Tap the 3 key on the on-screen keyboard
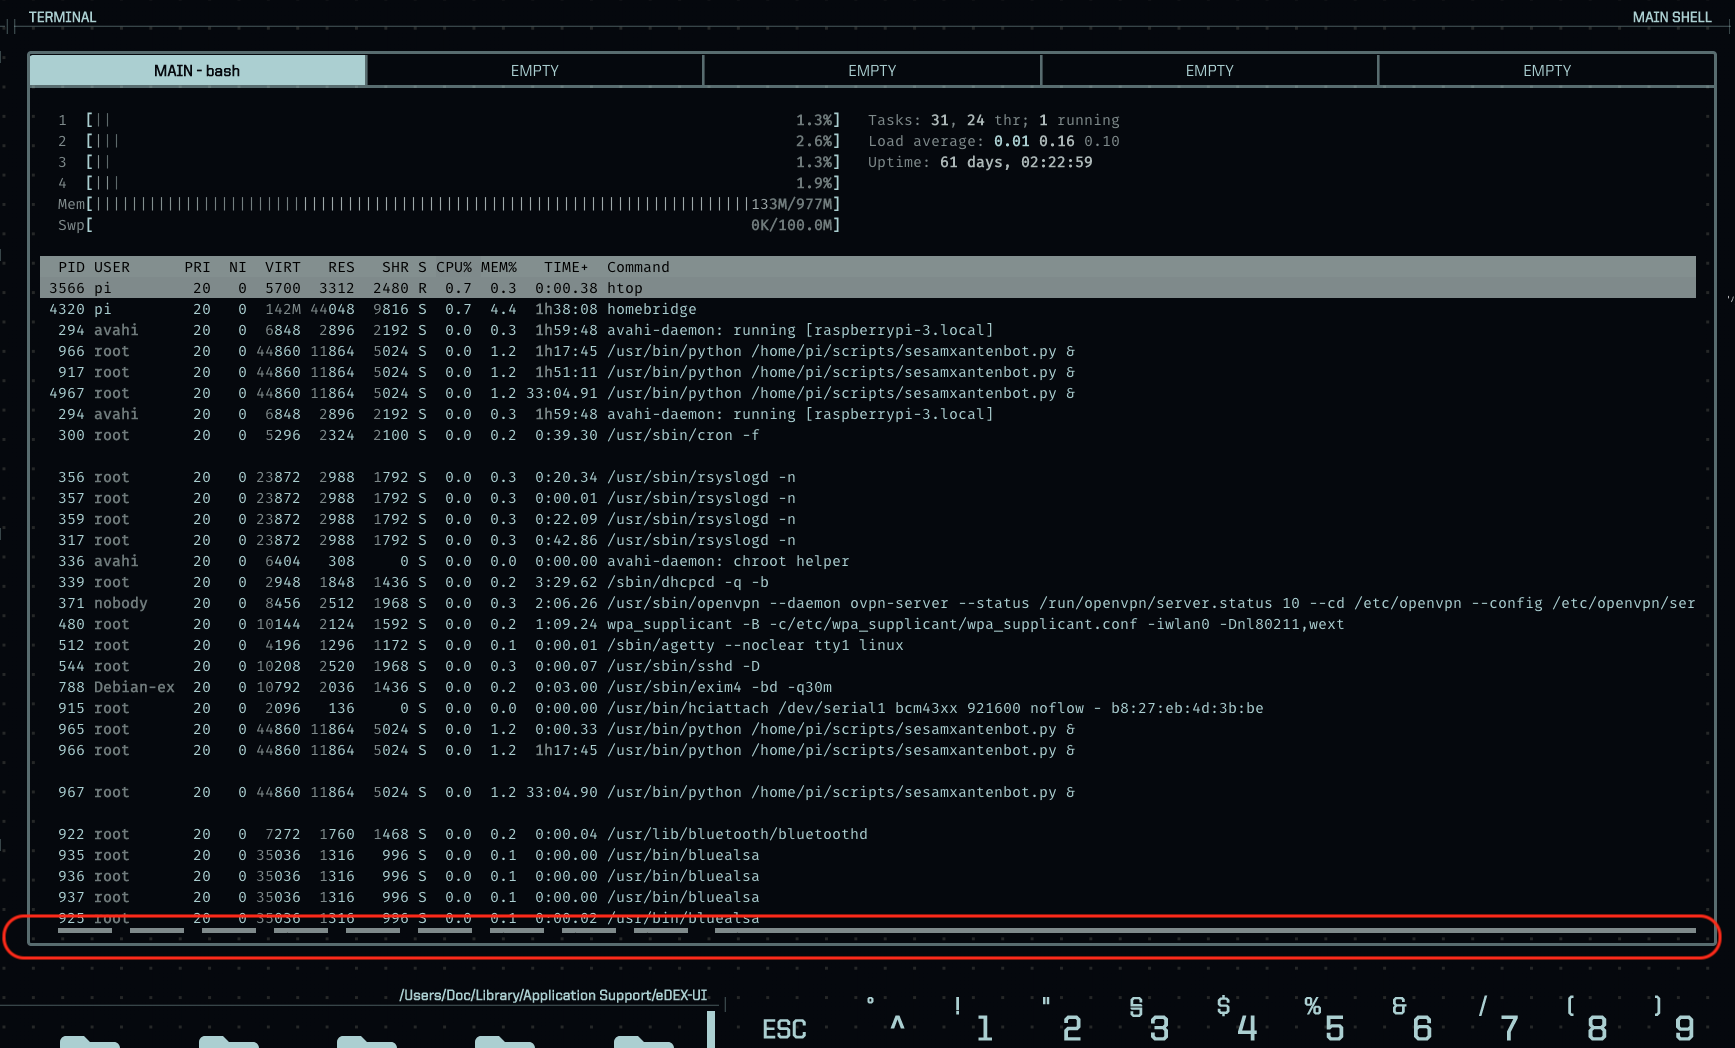This screenshot has width=1735, height=1048. [1158, 1027]
